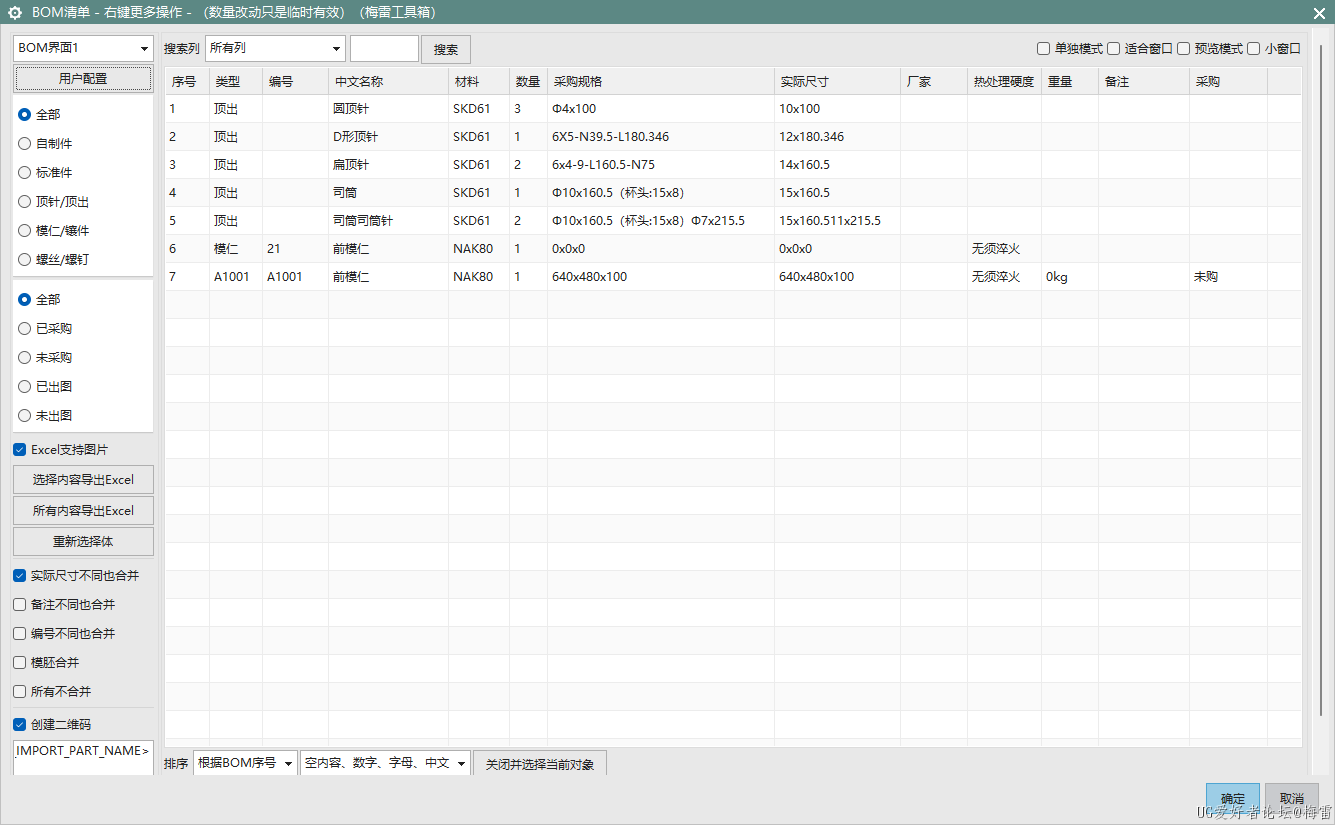The width and height of the screenshot is (1335, 825).
Task: Click 关闭并选择当前对象 button
Action: [x=540, y=764]
